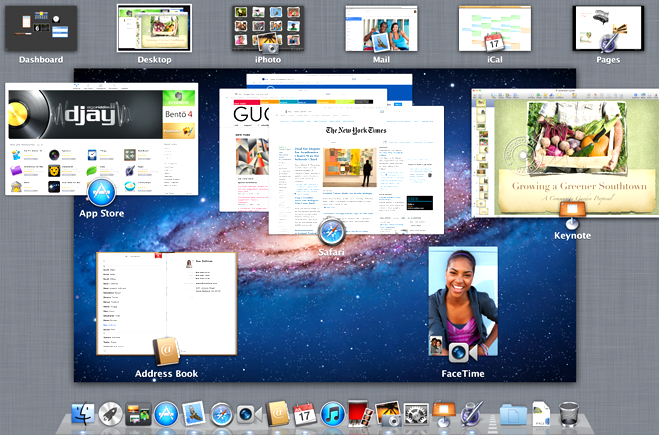Open Photo Booth icon in Dock
659x435 pixels.
click(359, 413)
